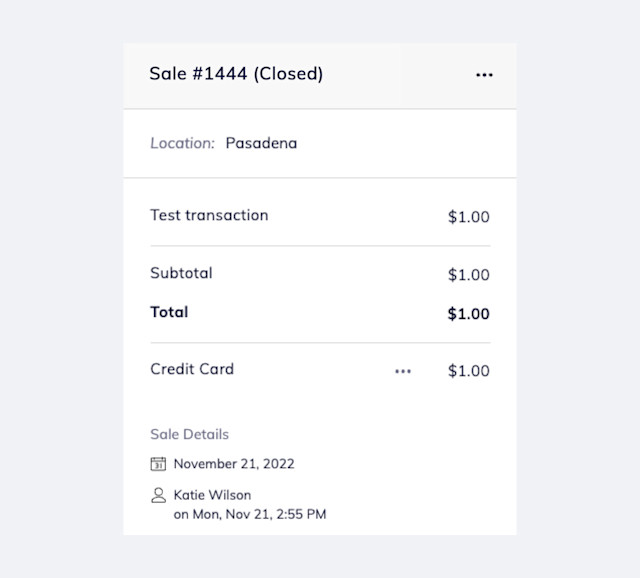Click the November 21, 2022 date

(234, 464)
